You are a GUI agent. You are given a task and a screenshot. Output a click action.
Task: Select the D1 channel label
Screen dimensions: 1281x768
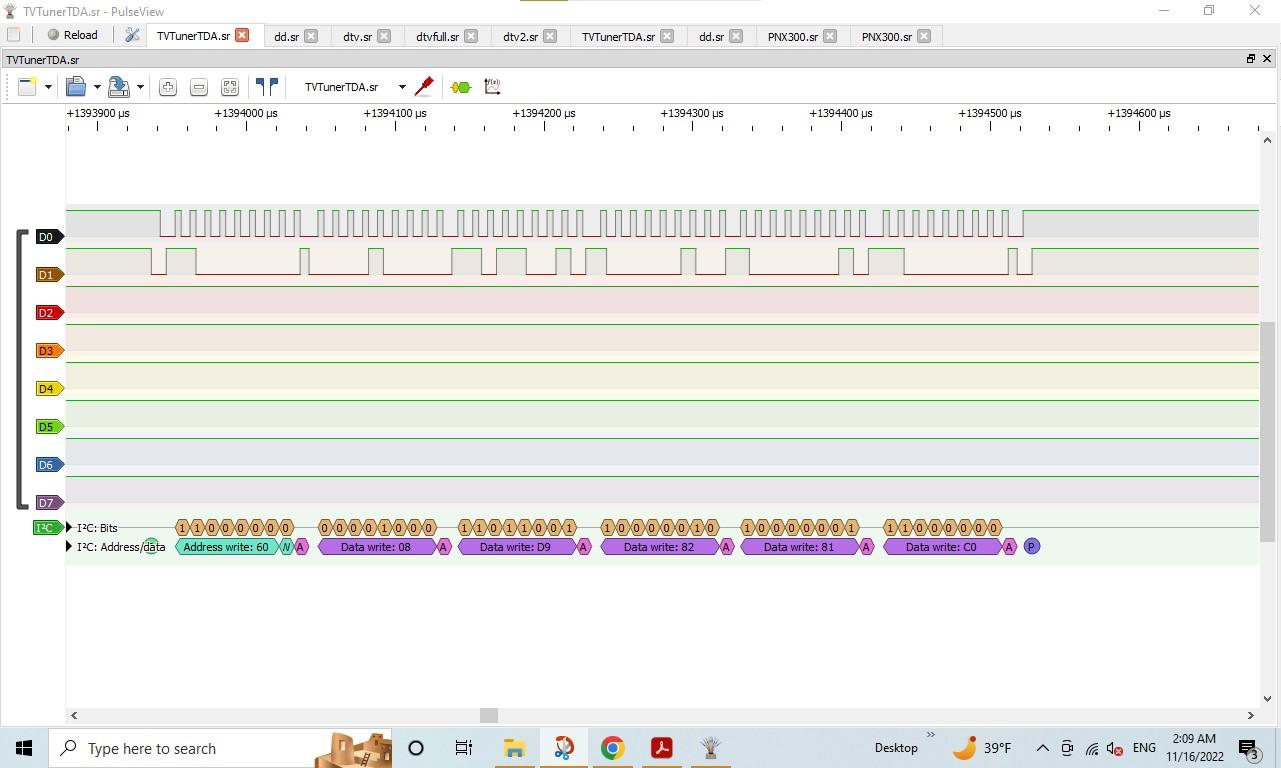[x=49, y=275]
